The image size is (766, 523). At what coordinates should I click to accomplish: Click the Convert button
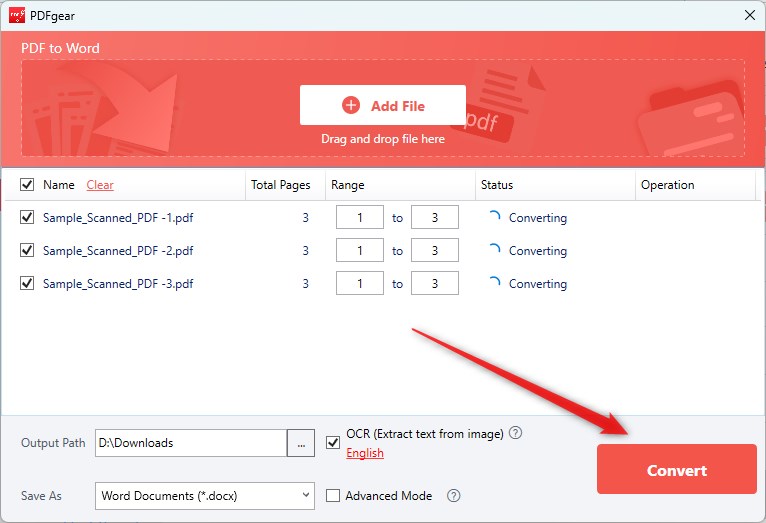click(x=677, y=469)
